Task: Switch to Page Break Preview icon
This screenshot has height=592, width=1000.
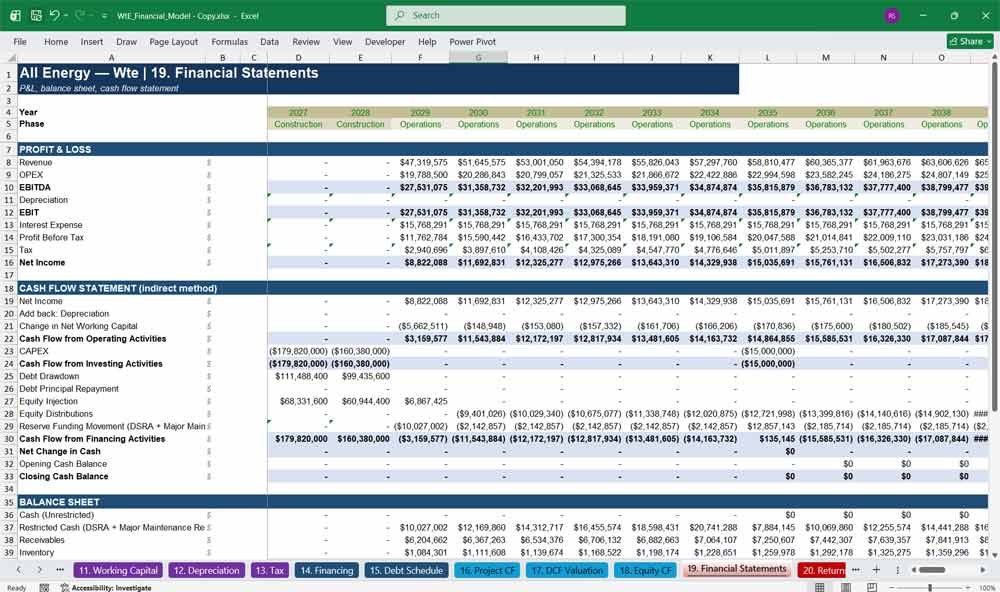Action: (872, 587)
